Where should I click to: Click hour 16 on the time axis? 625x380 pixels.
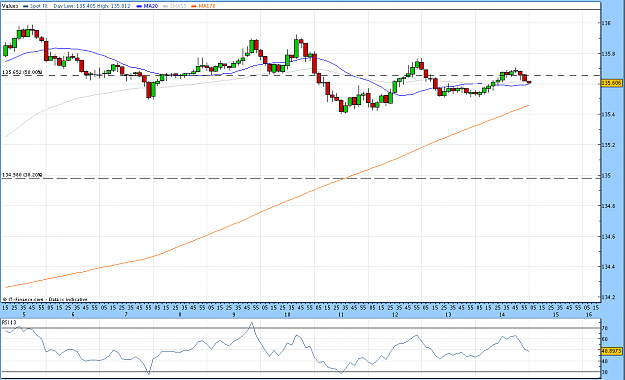pos(589,315)
